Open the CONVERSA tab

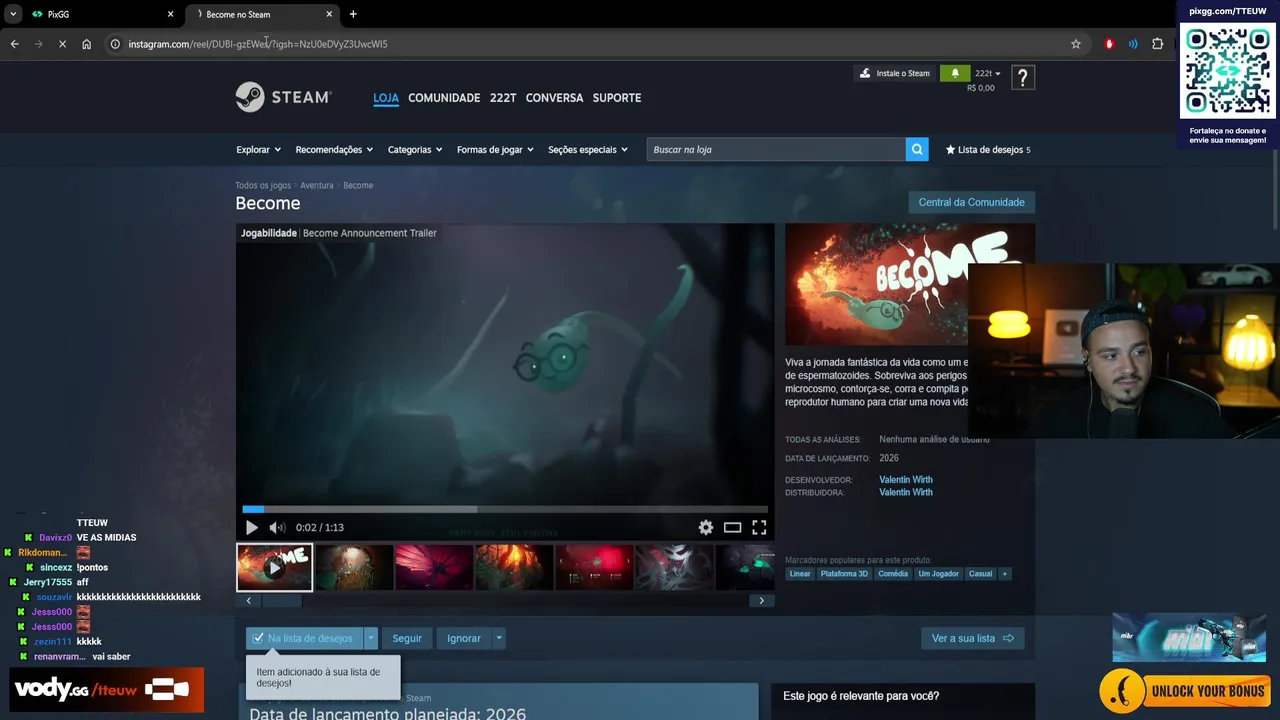(554, 98)
